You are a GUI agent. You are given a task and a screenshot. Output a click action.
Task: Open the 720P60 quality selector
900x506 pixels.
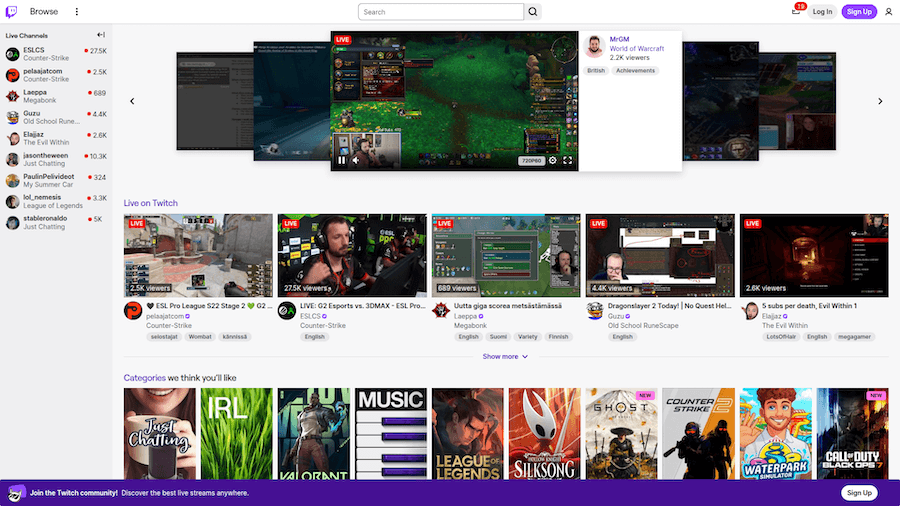pos(531,160)
